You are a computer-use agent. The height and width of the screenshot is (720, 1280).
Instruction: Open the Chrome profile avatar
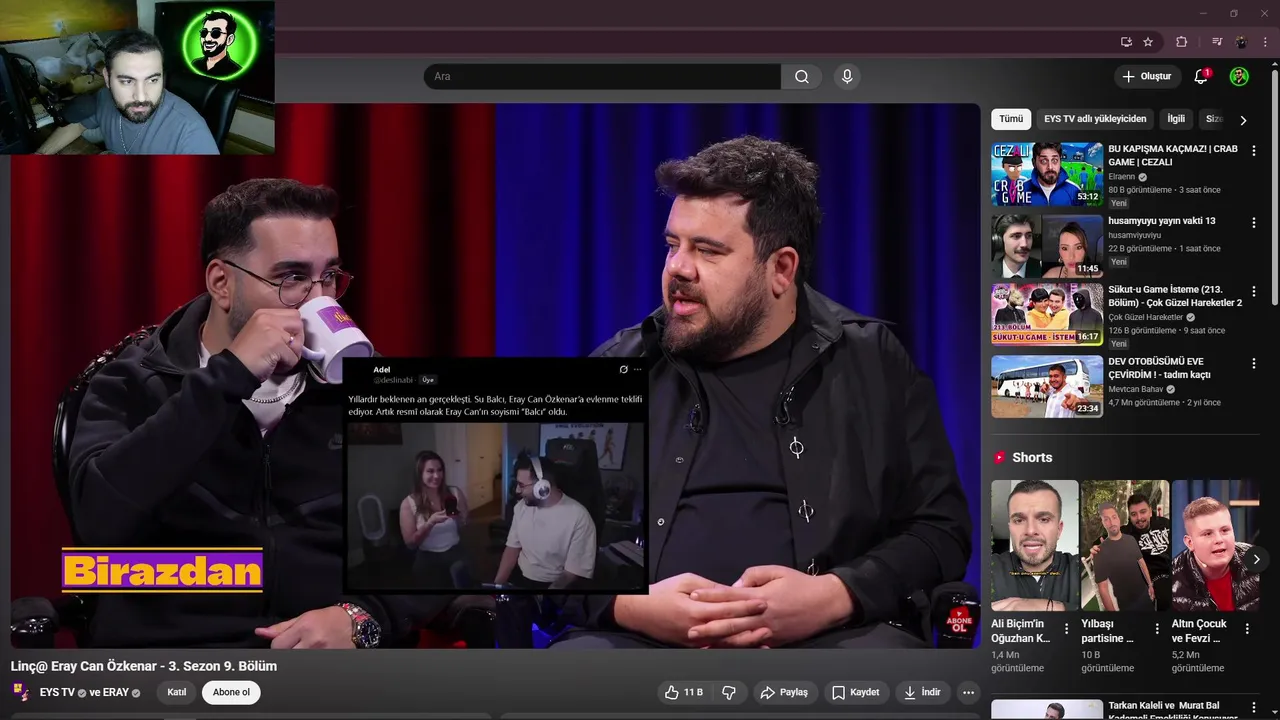coord(1241,42)
